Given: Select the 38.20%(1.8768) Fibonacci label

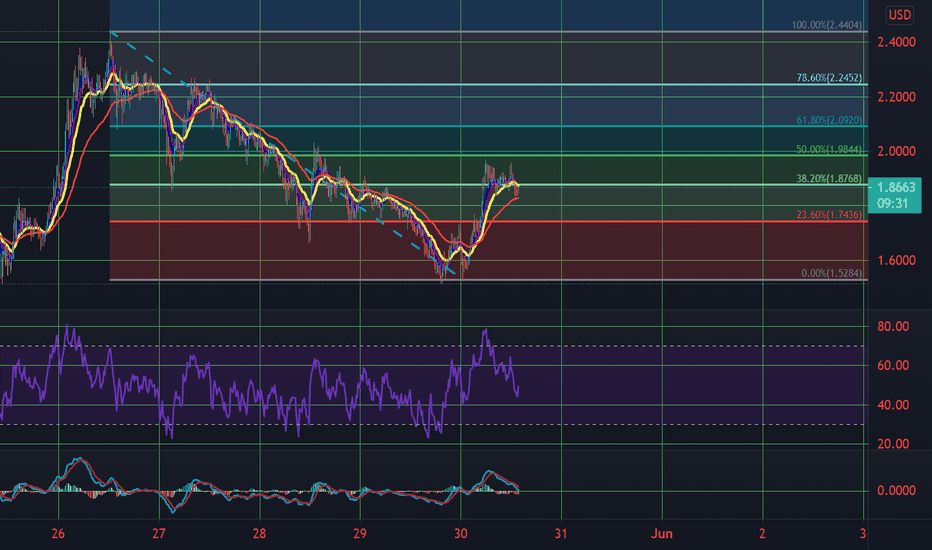Looking at the screenshot, I should pos(829,178).
